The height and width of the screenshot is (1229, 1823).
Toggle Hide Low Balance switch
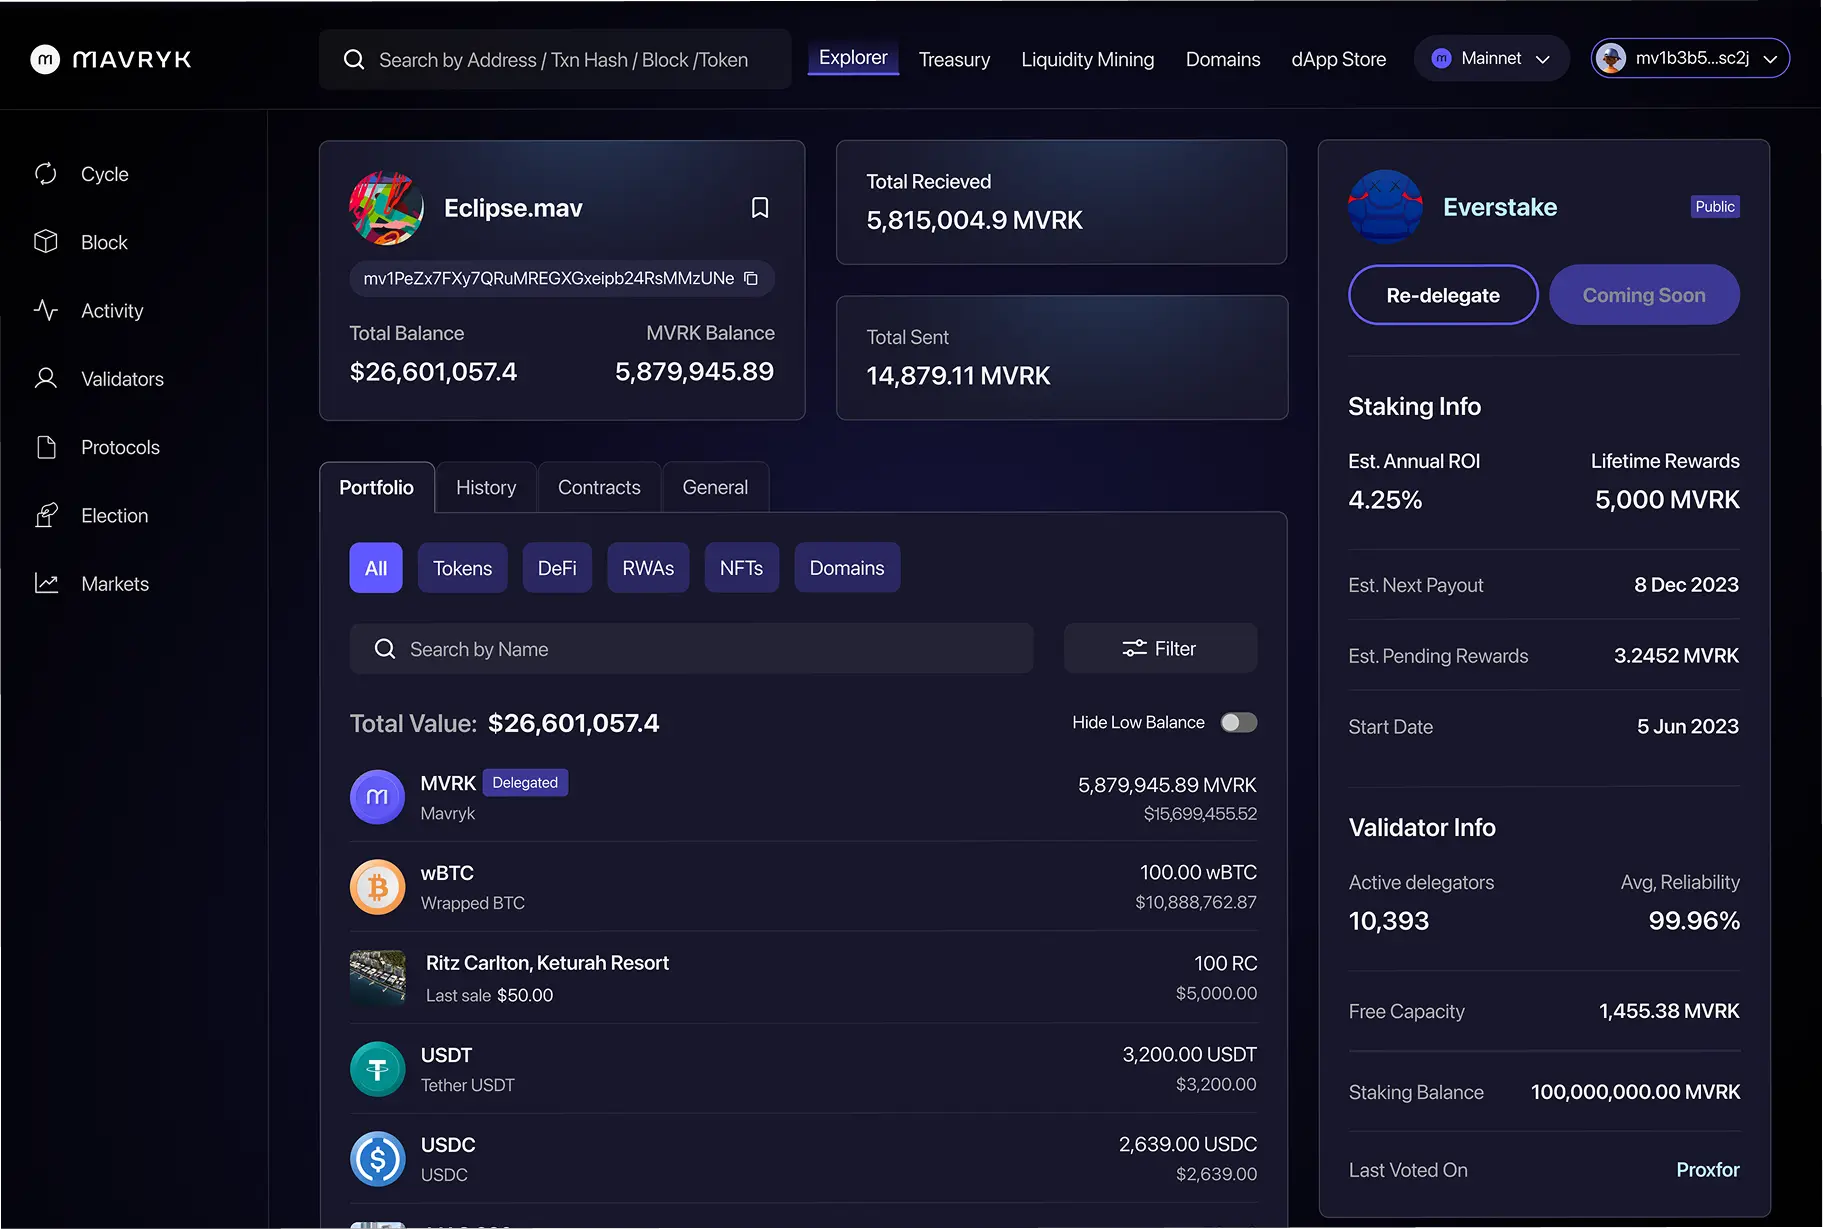point(1238,723)
